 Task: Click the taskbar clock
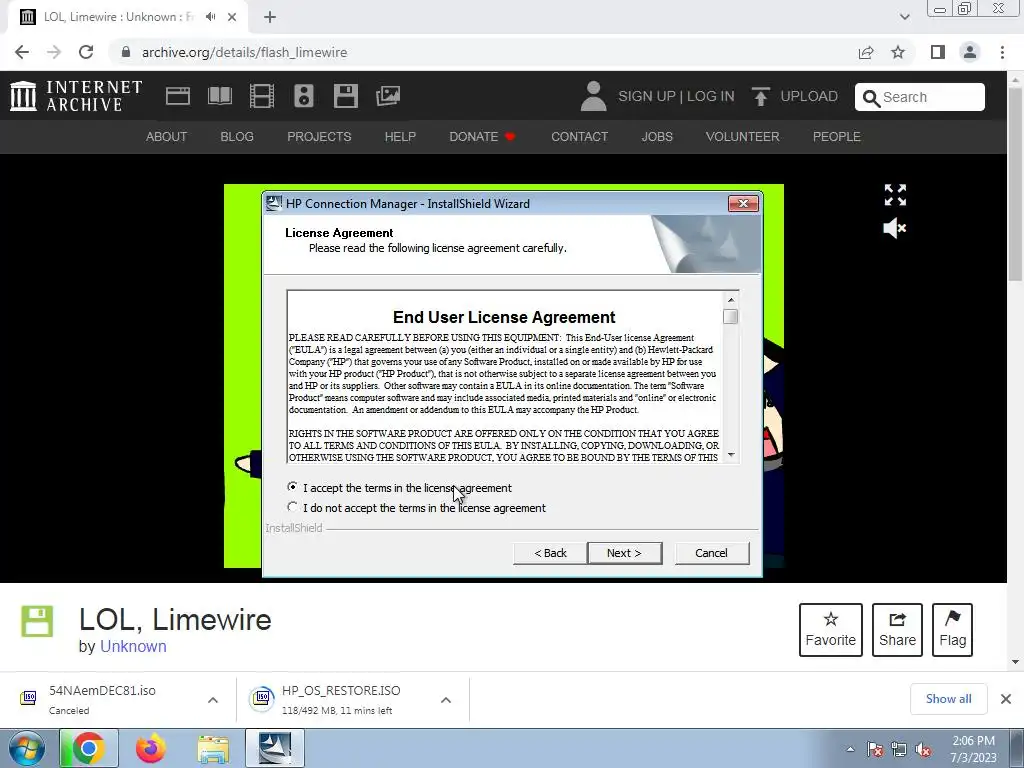pos(973,749)
